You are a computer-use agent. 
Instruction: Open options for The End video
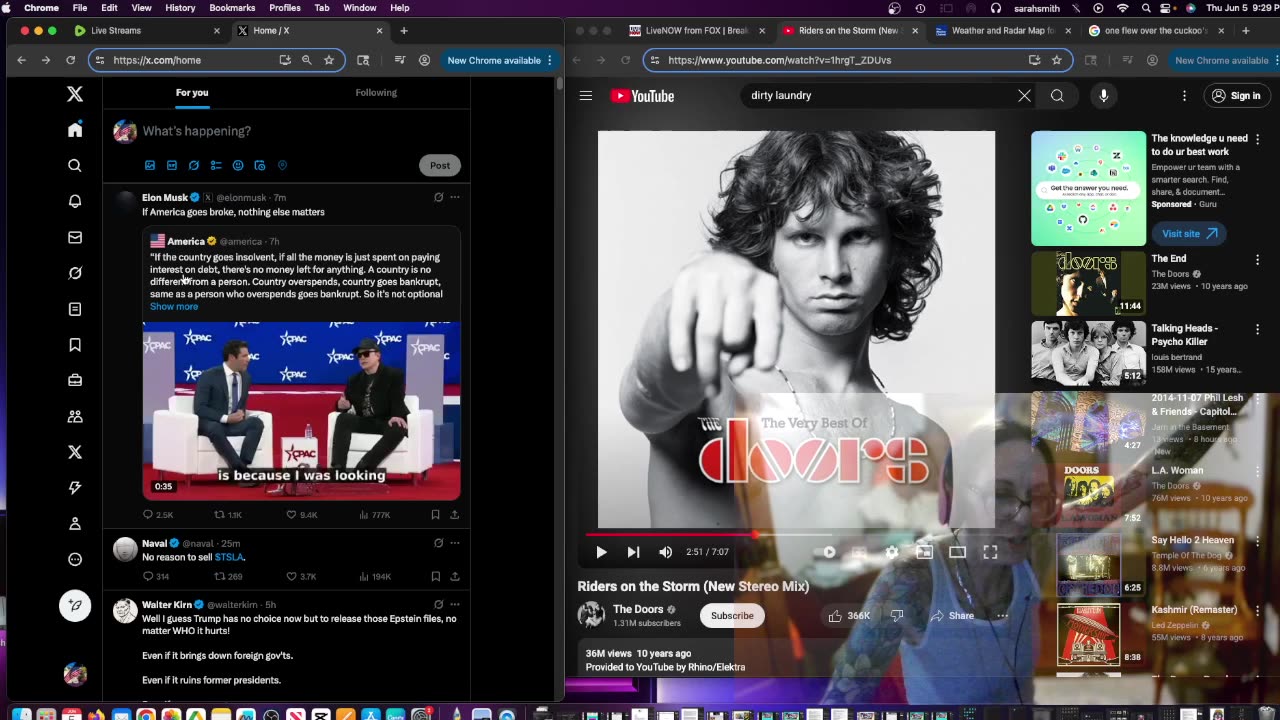click(1258, 260)
